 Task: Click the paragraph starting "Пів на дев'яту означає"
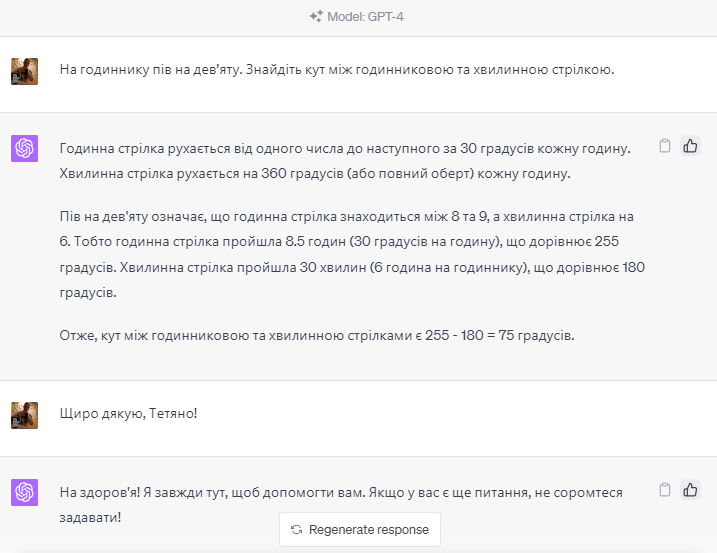[x=352, y=254]
